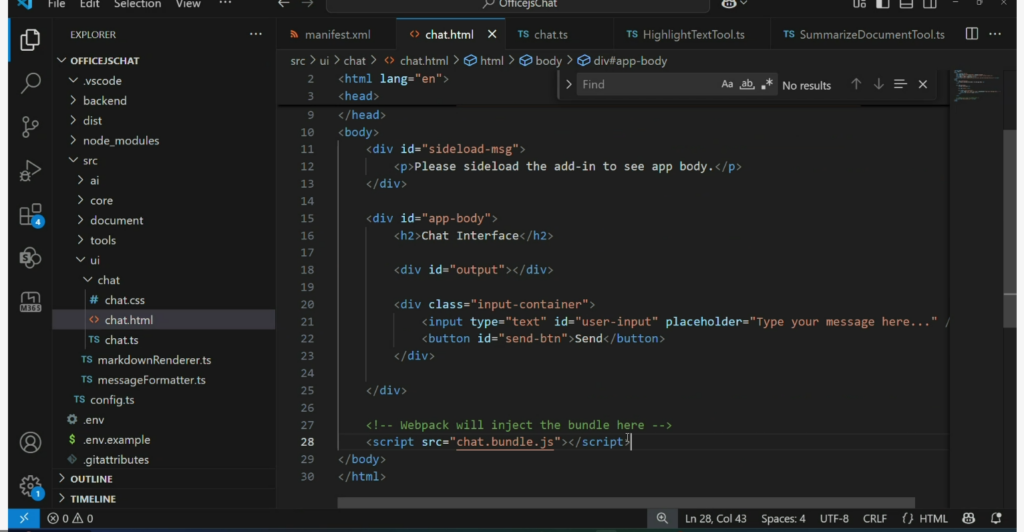Toggle Match Whole Word in Find widget

point(747,85)
